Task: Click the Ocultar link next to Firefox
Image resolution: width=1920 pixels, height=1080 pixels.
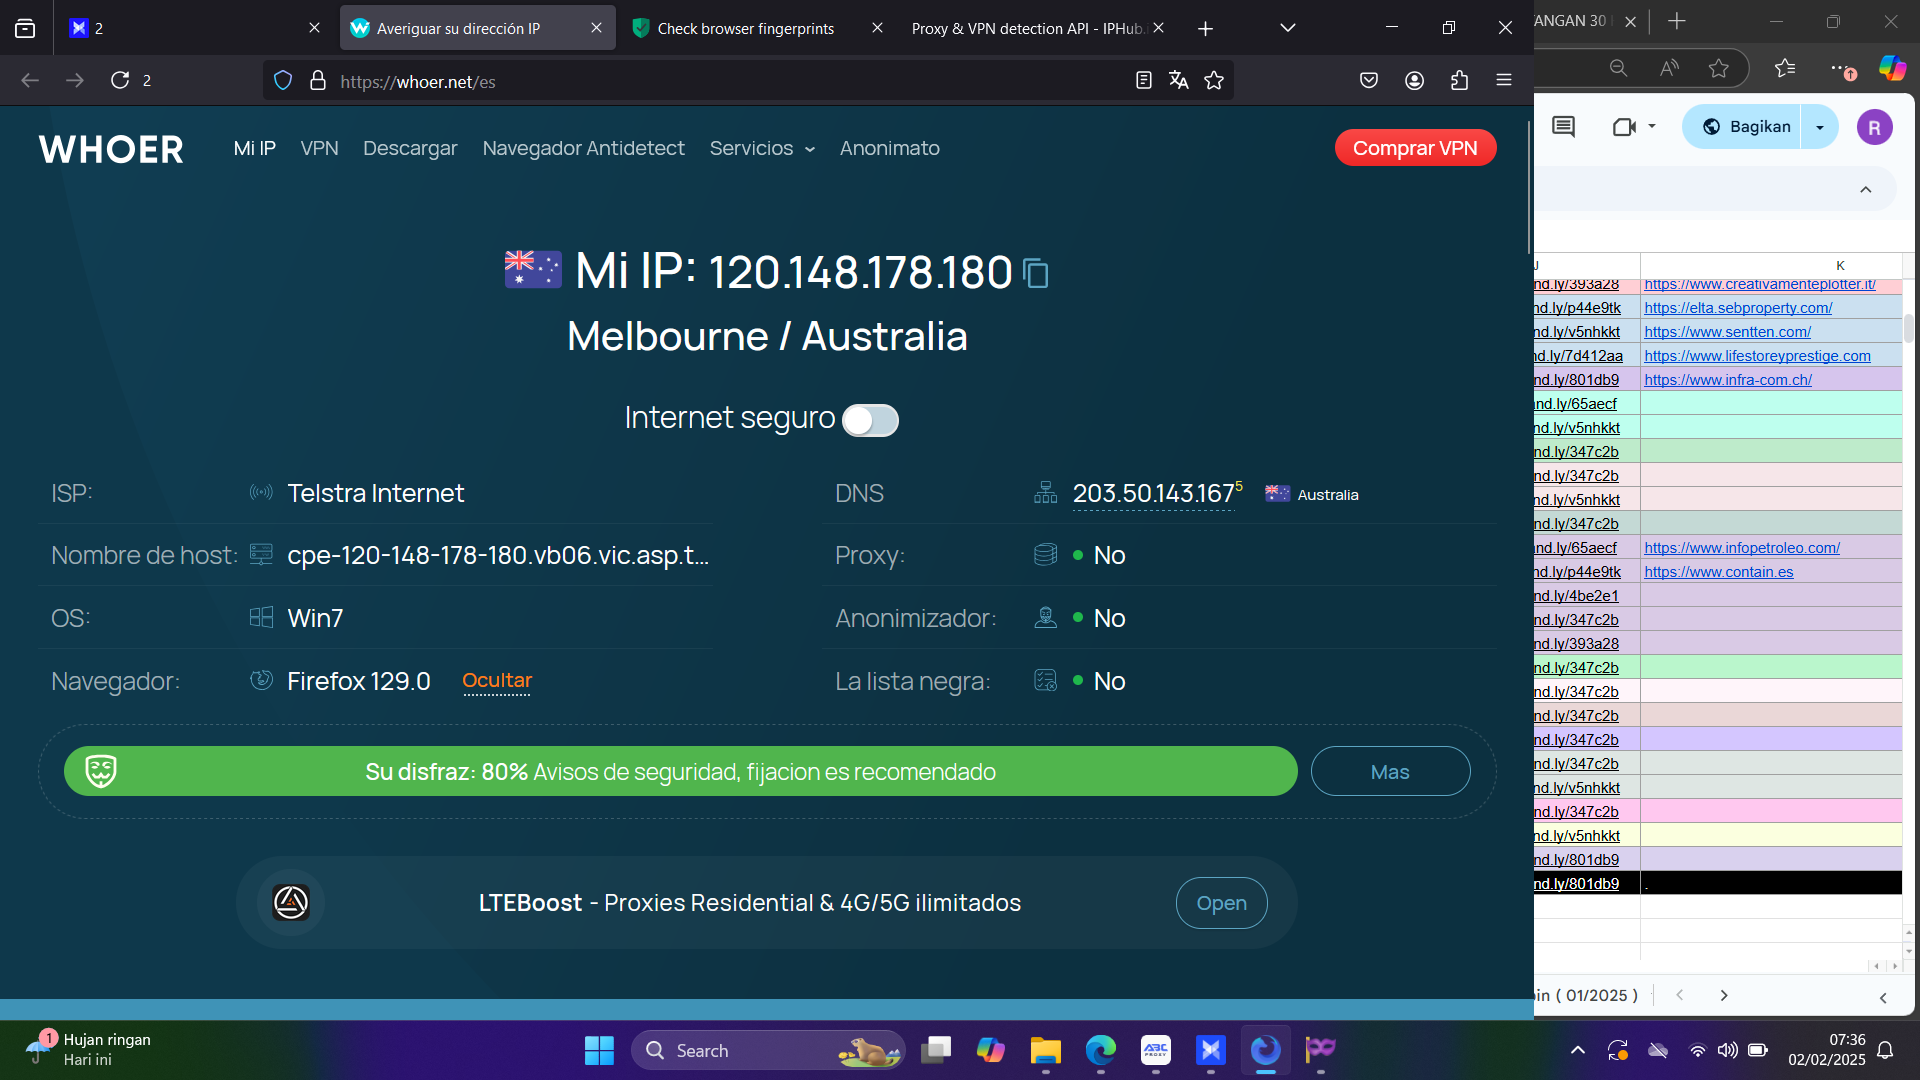Action: (x=497, y=681)
